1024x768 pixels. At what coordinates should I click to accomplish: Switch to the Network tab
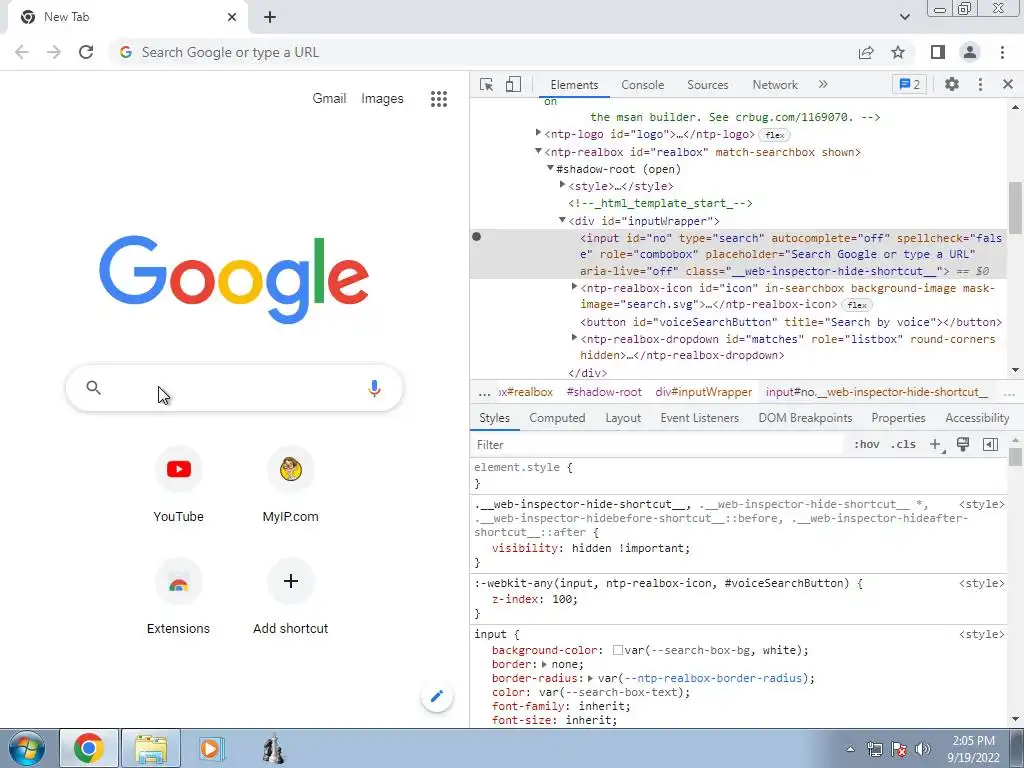(x=775, y=85)
